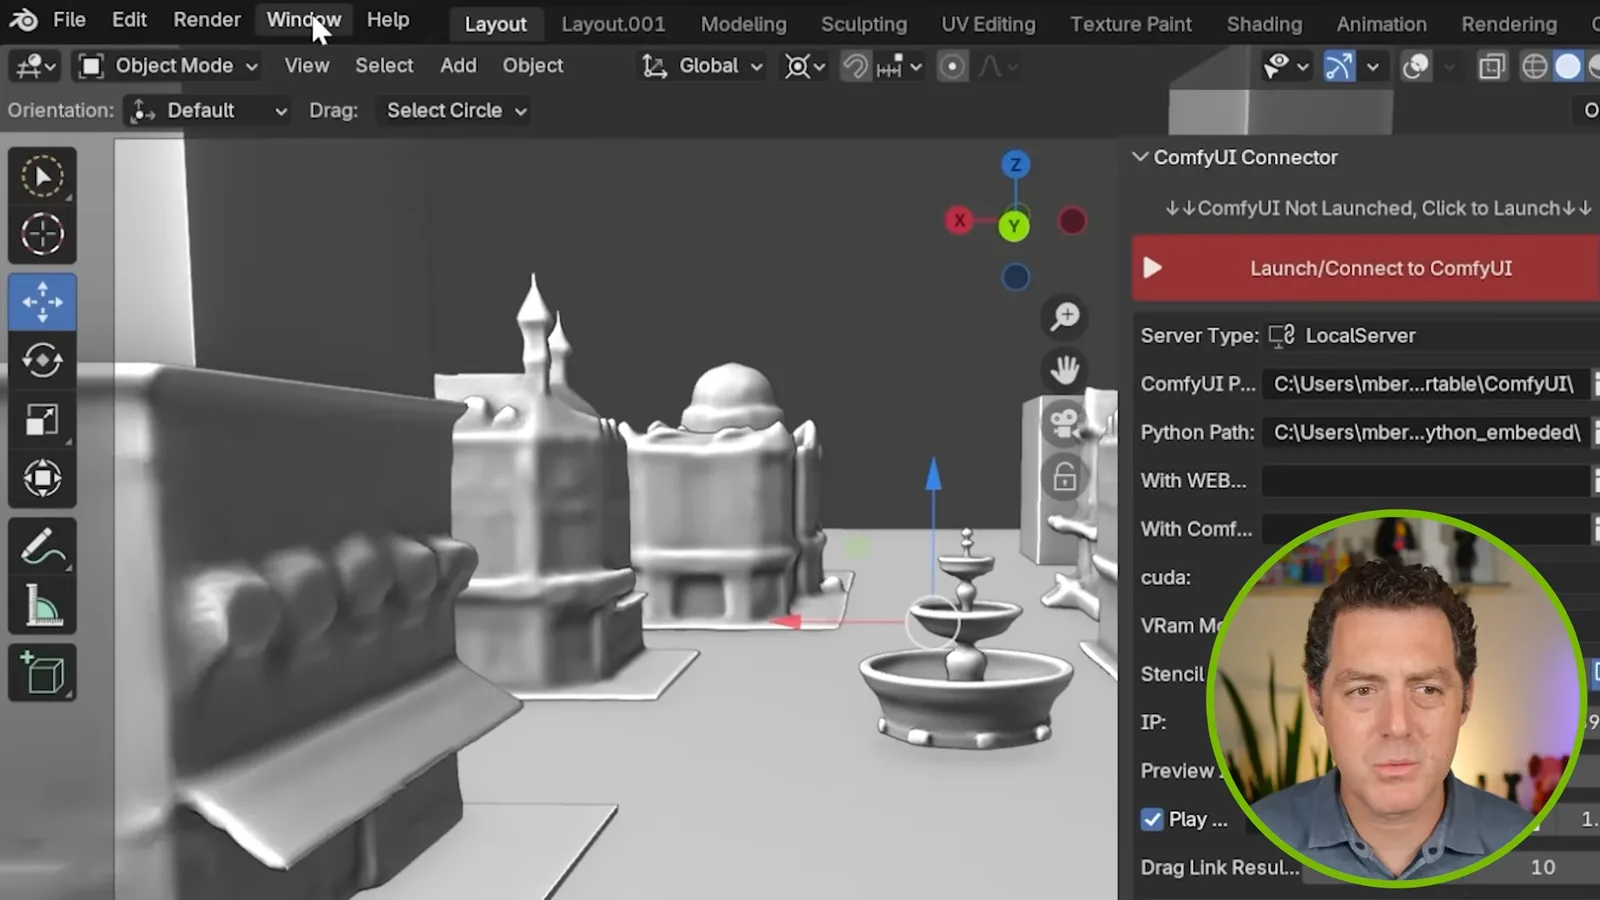Click Launch/Connect to ComfyUI button
Viewport: 1600px width, 900px height.
pos(1366,268)
